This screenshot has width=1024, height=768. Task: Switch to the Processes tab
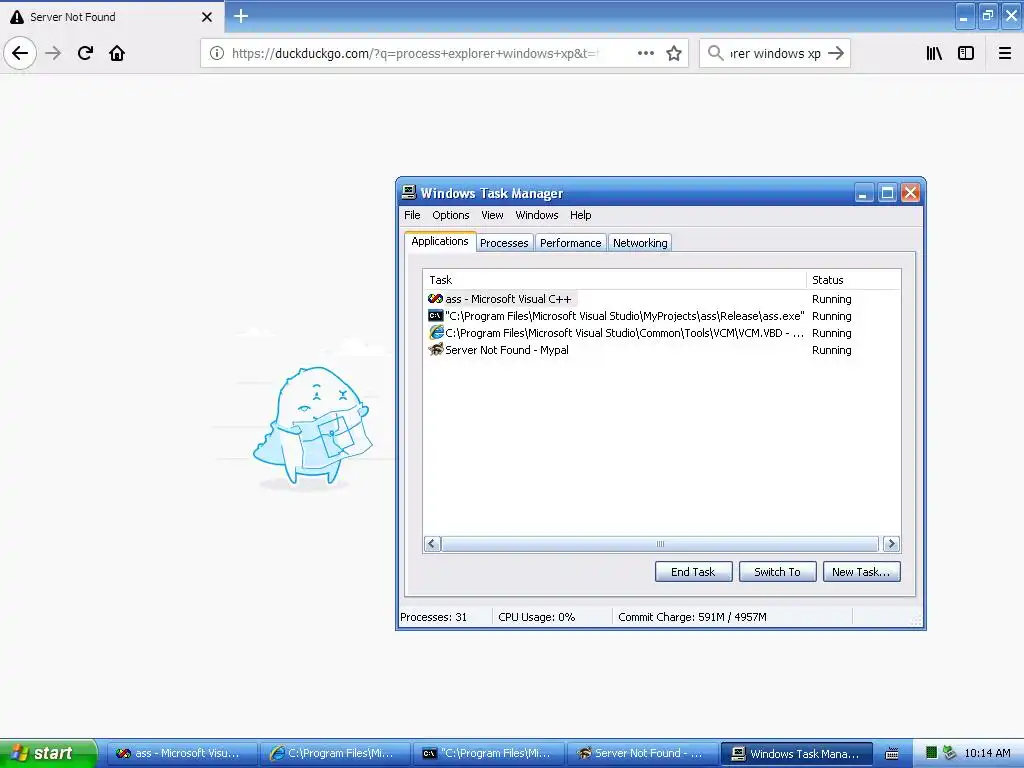click(504, 243)
